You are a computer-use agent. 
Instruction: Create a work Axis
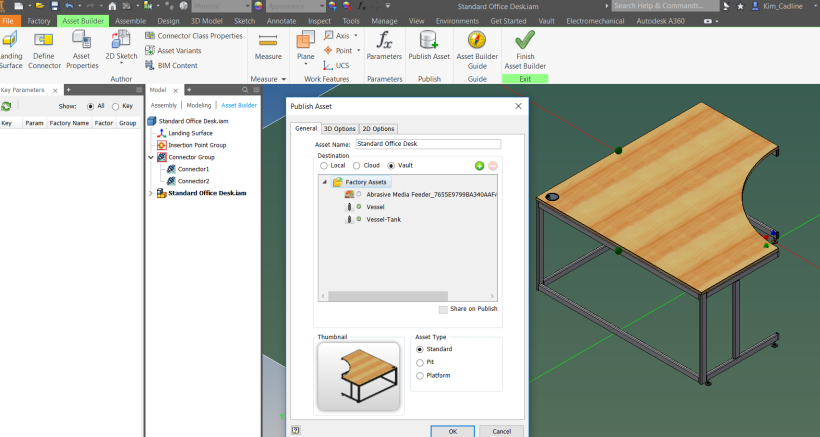[x=337, y=36]
